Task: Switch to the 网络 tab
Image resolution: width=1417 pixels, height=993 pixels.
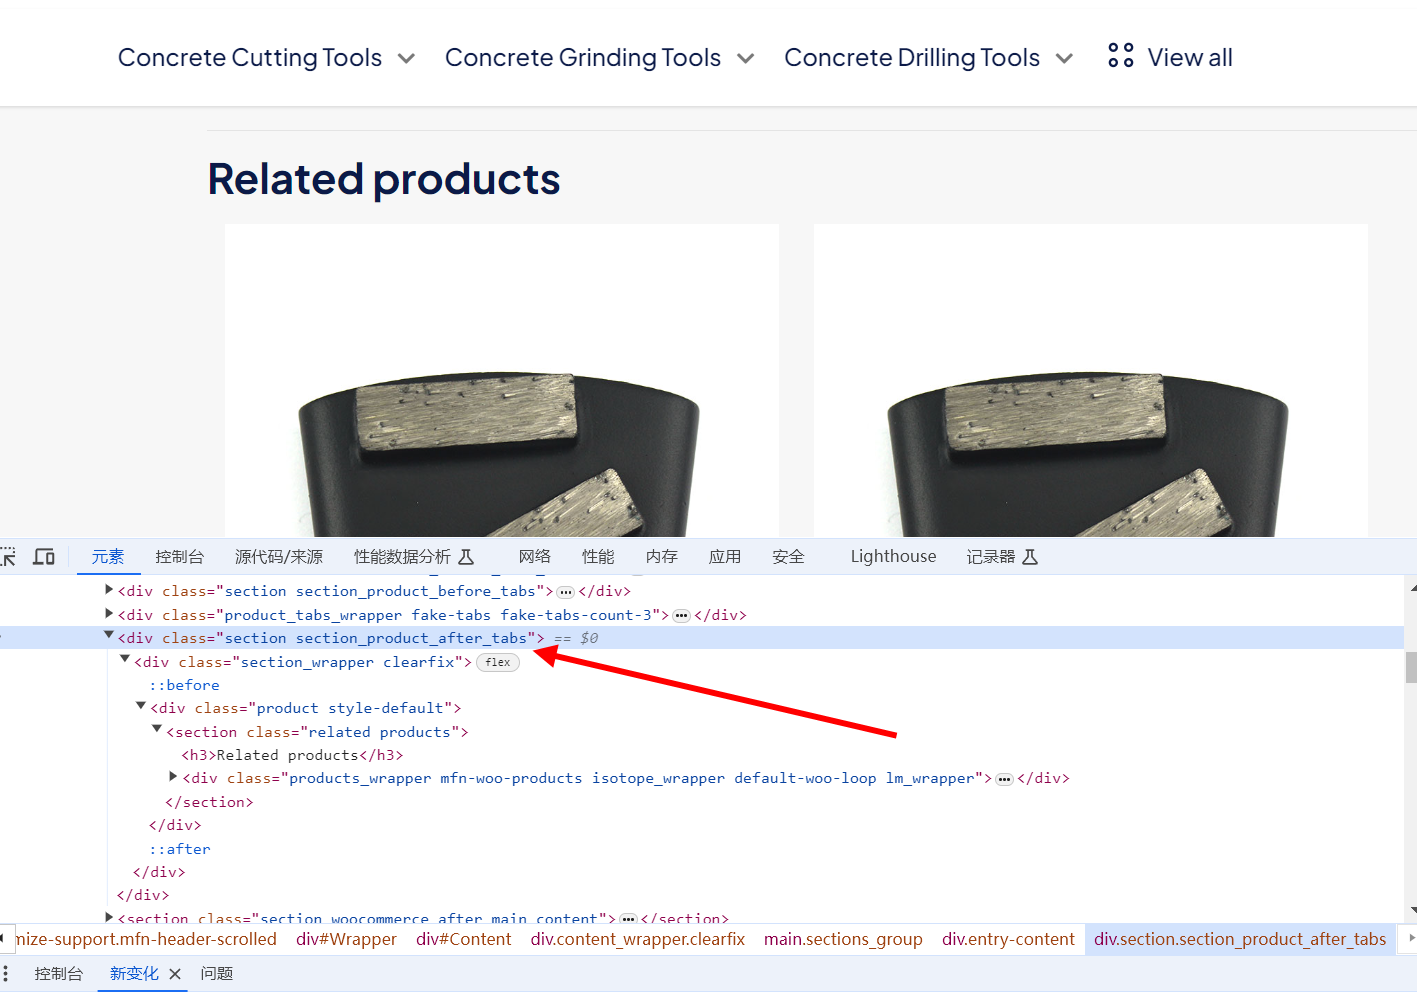Action: click(x=535, y=557)
